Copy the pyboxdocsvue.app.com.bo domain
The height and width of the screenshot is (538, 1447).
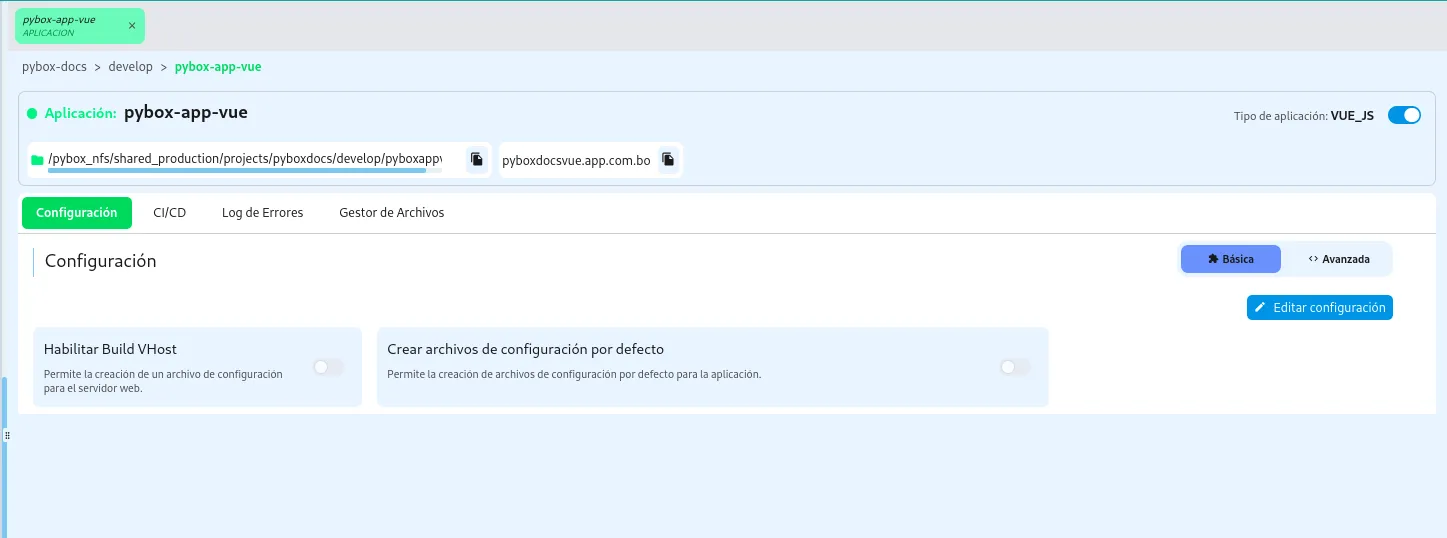pyautogui.click(x=668, y=159)
